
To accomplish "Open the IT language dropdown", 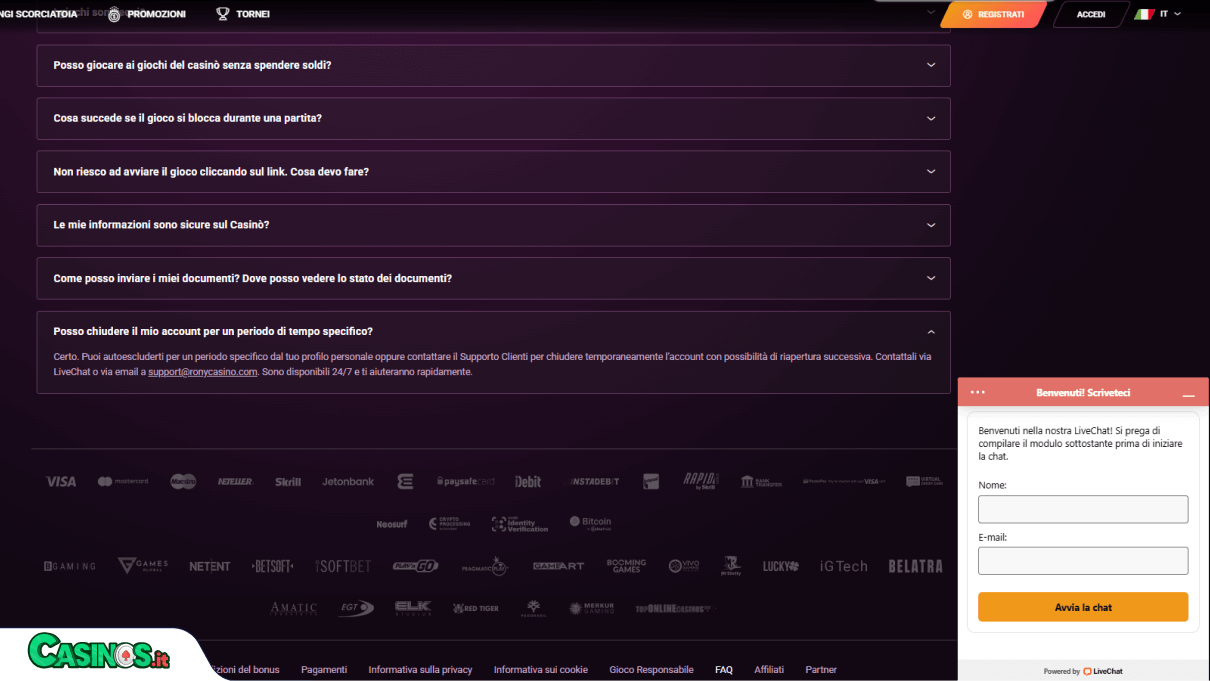I will [x=1158, y=14].
